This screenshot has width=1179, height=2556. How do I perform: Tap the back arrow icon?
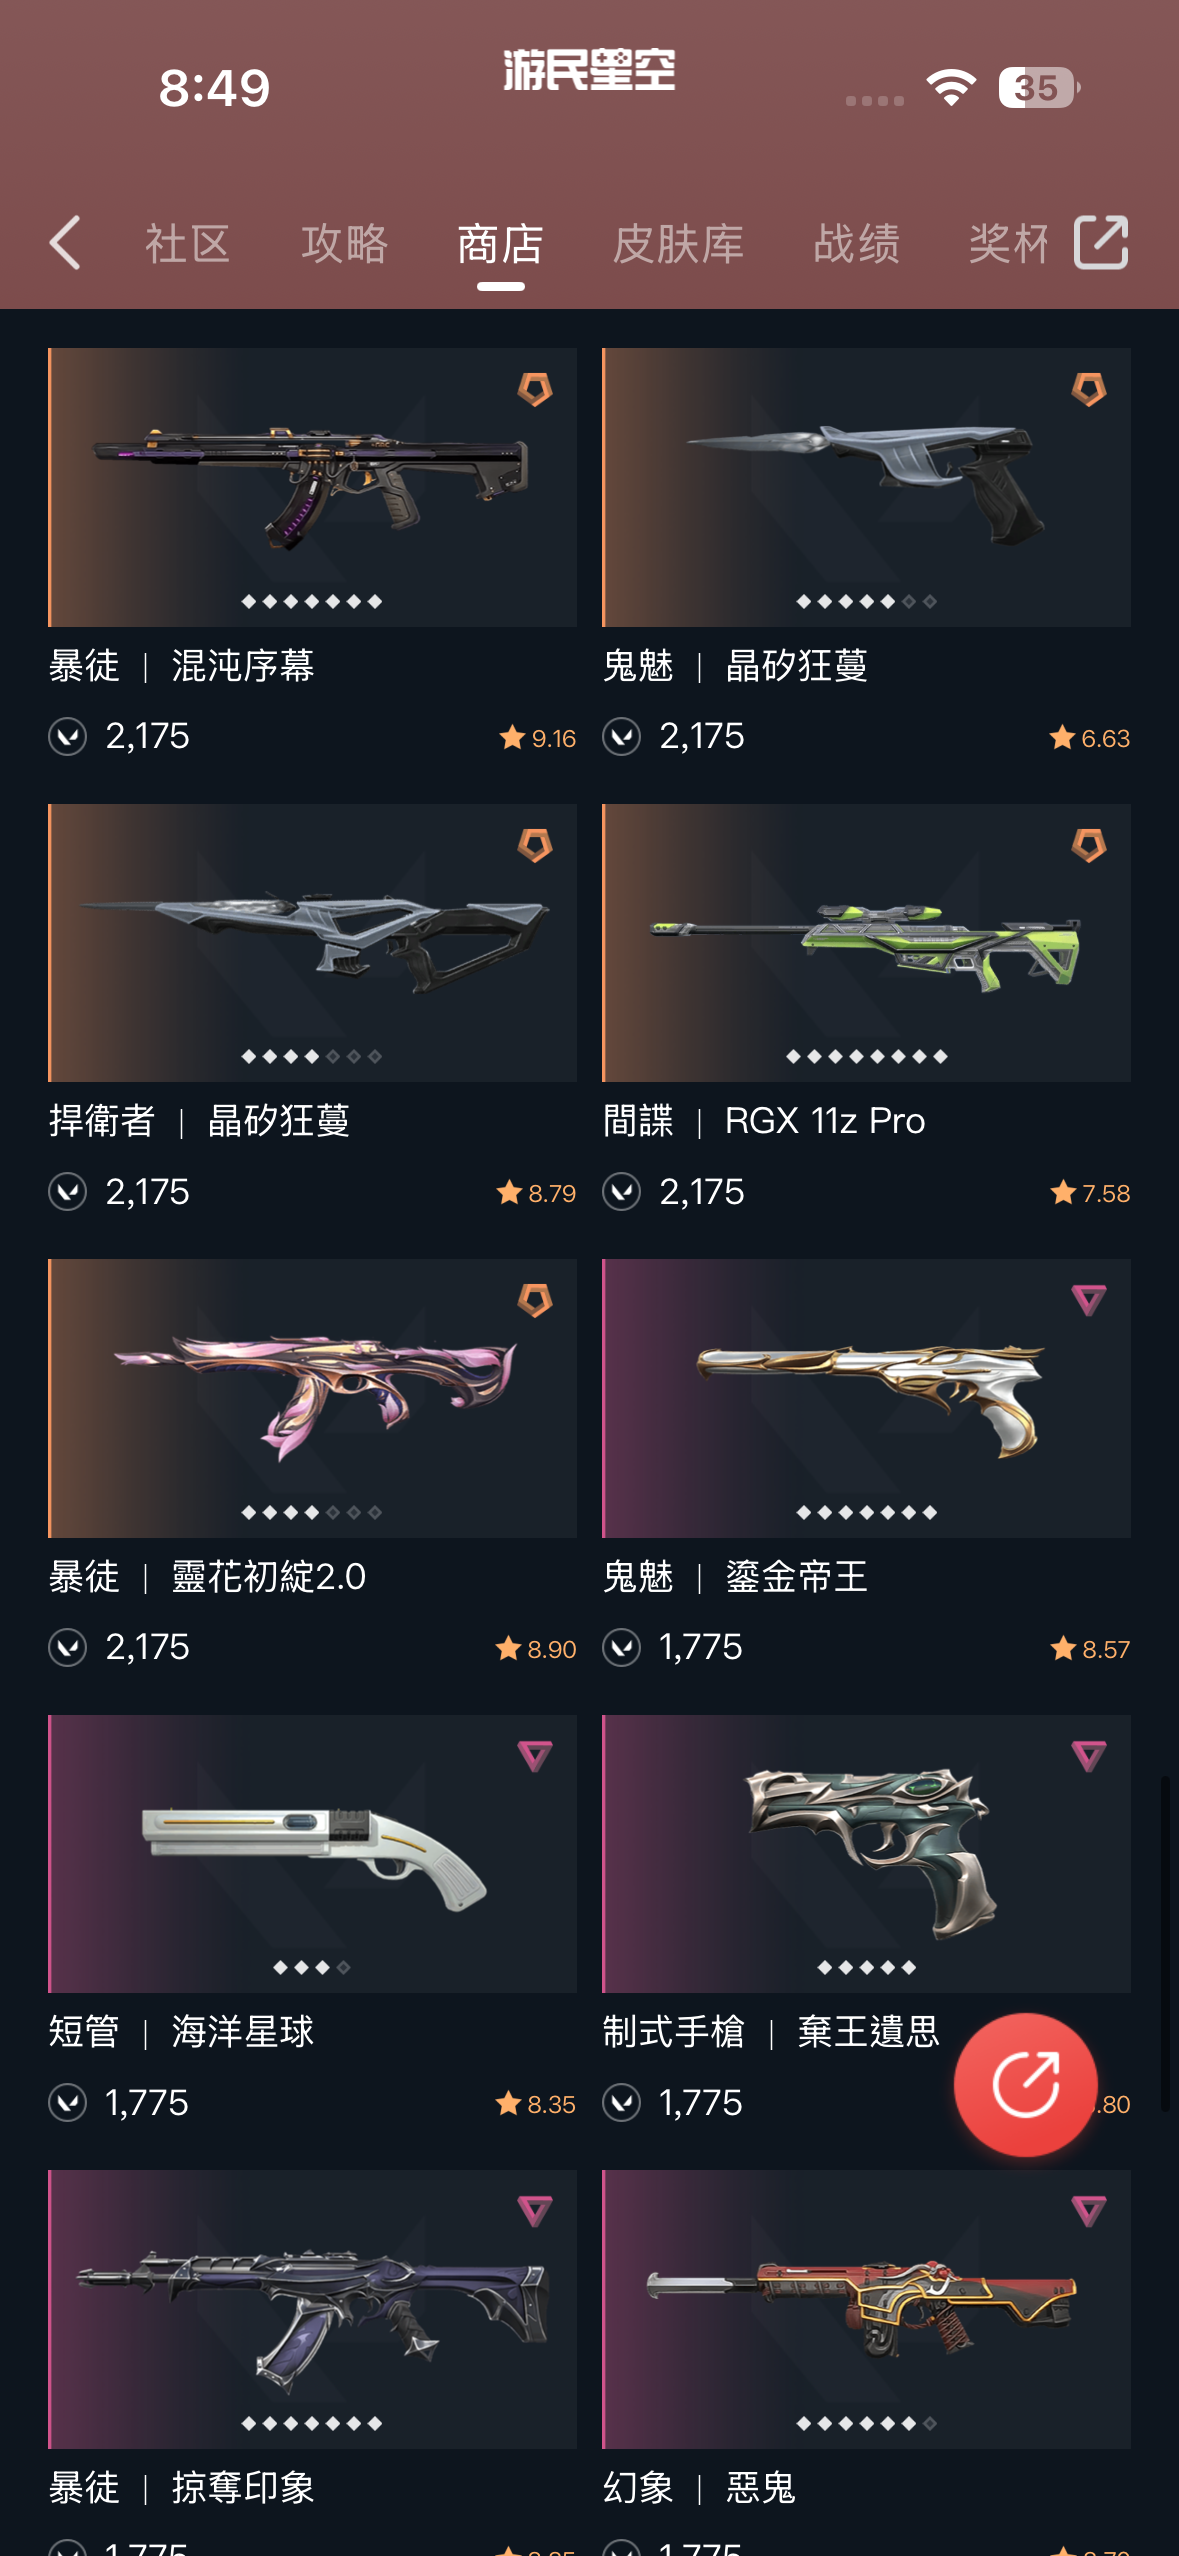point(65,243)
